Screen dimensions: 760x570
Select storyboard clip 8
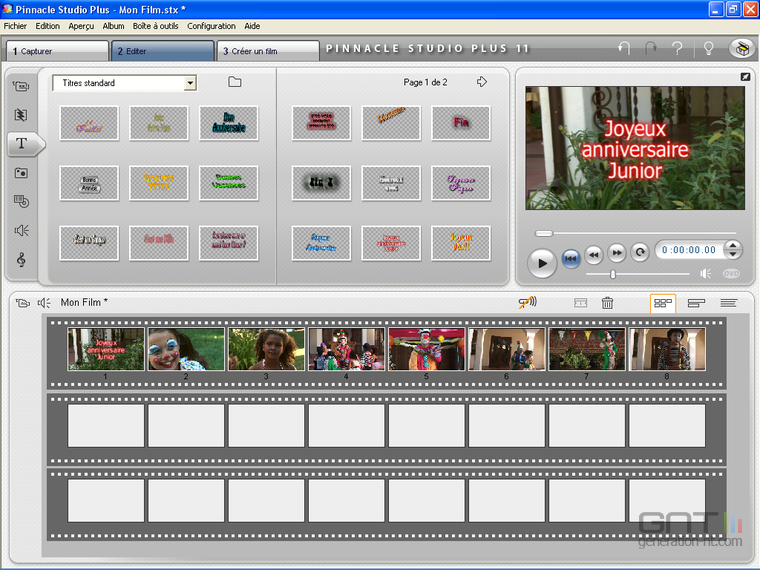coord(667,349)
